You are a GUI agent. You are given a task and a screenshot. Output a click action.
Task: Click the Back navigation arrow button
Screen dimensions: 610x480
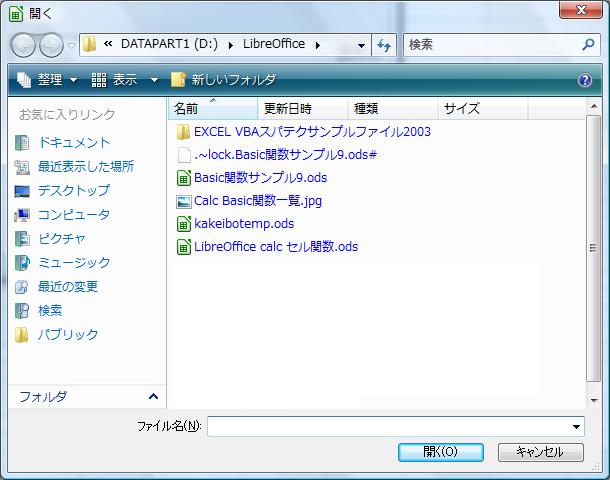pyautogui.click(x=23, y=45)
